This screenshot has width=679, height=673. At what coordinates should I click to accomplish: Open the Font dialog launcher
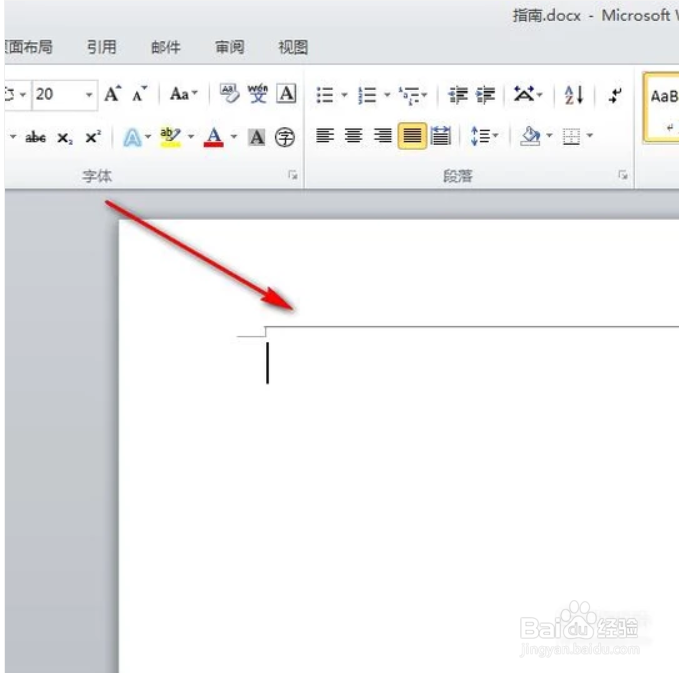click(x=293, y=175)
